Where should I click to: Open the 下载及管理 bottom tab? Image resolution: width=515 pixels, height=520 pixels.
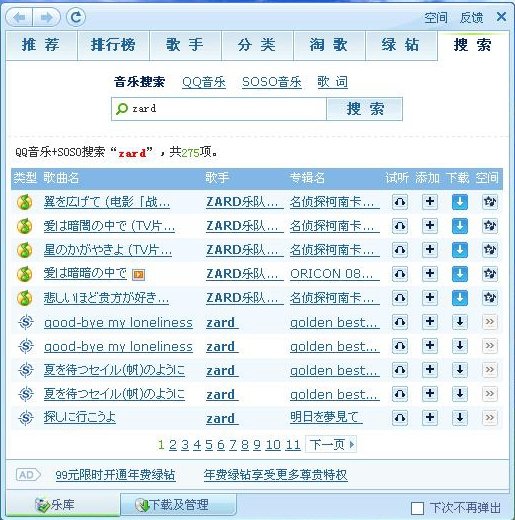178,505
